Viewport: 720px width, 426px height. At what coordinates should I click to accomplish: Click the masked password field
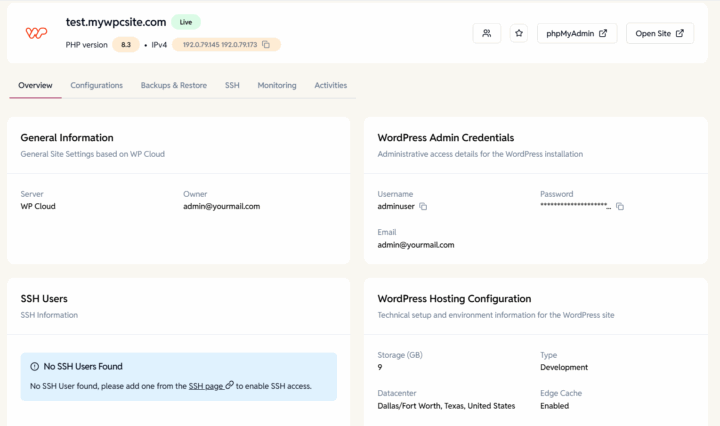coord(575,206)
